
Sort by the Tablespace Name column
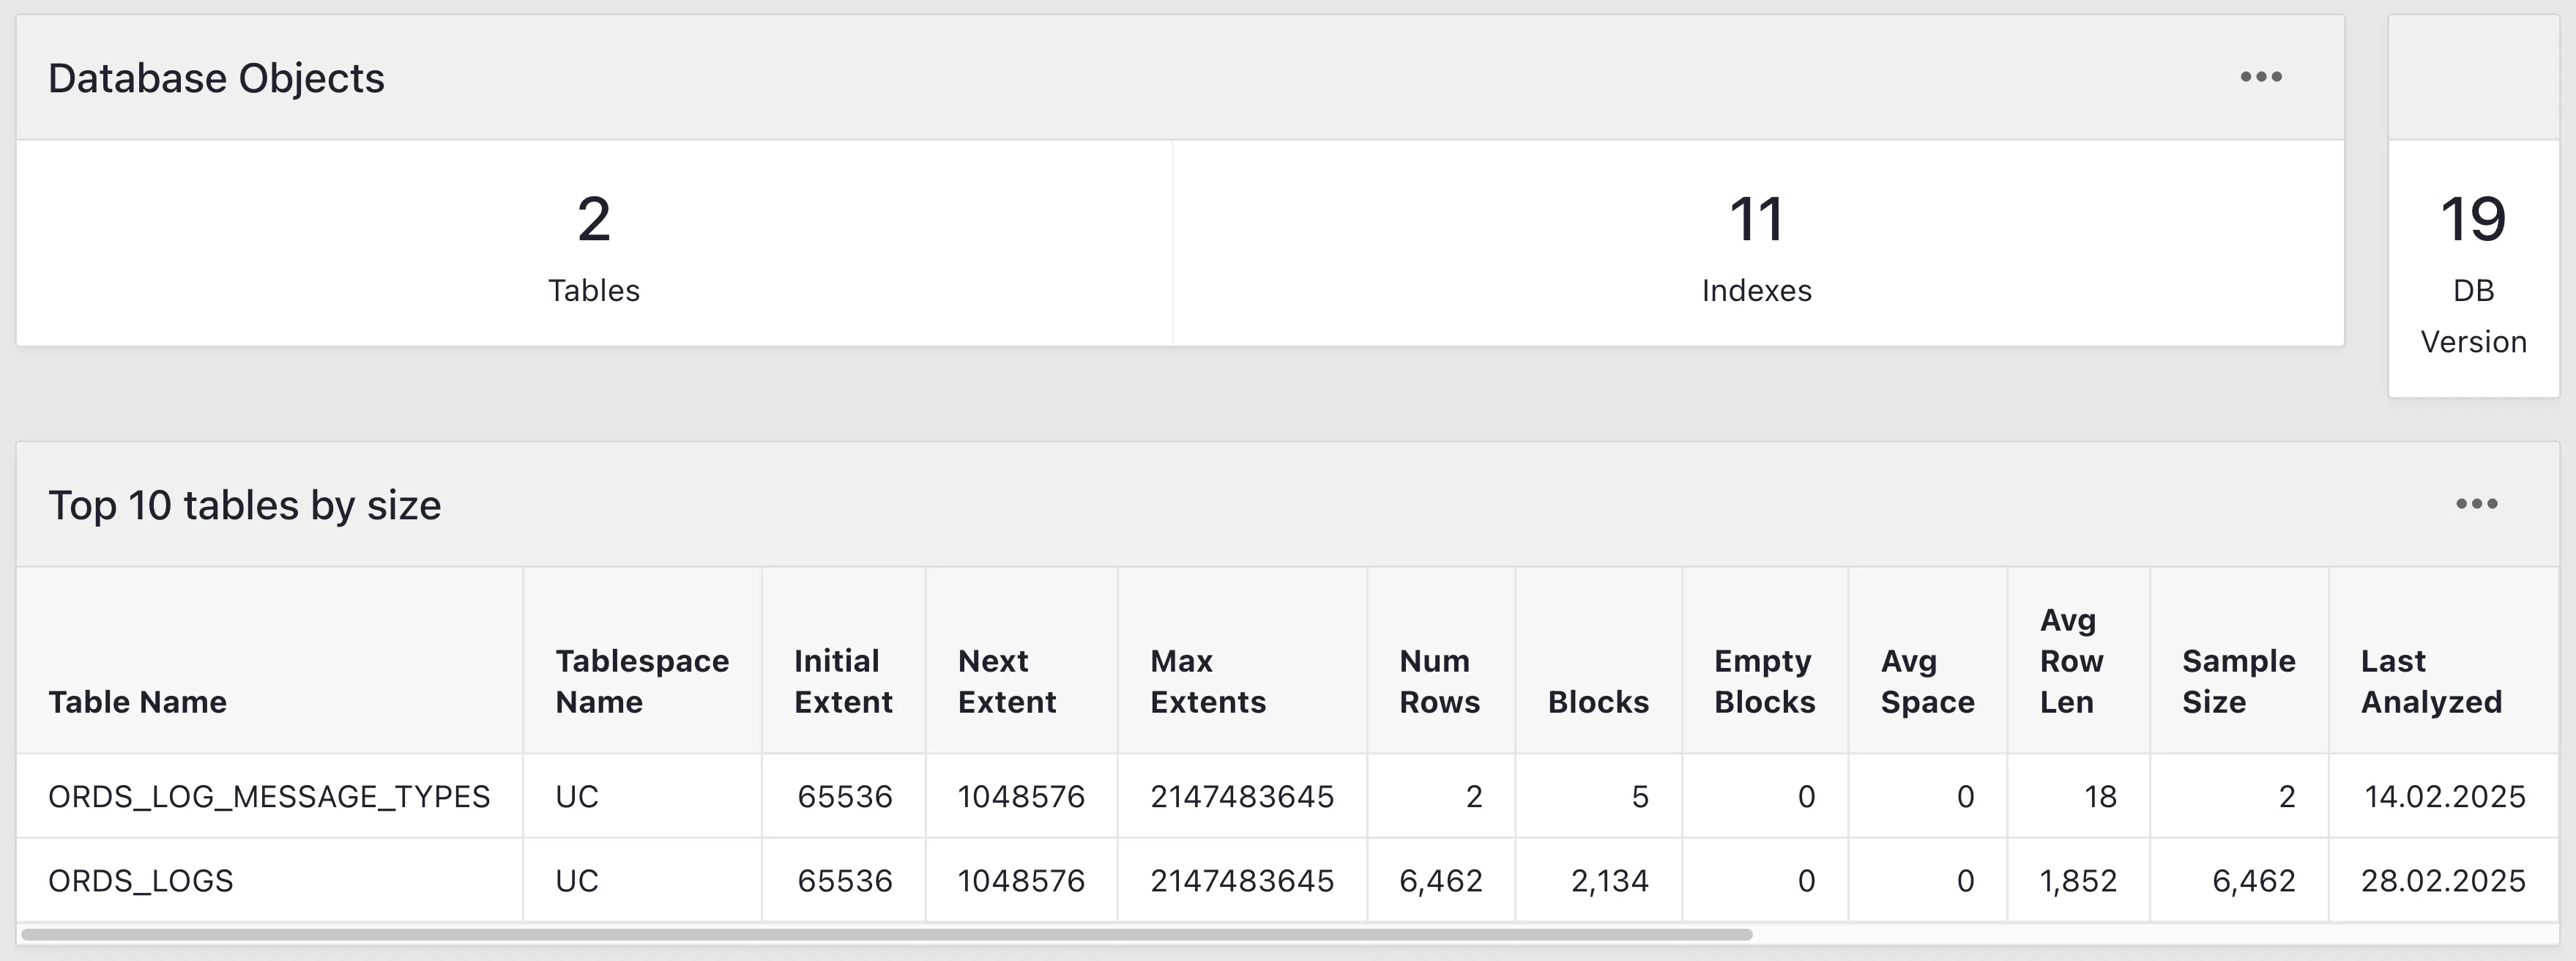[x=641, y=681]
